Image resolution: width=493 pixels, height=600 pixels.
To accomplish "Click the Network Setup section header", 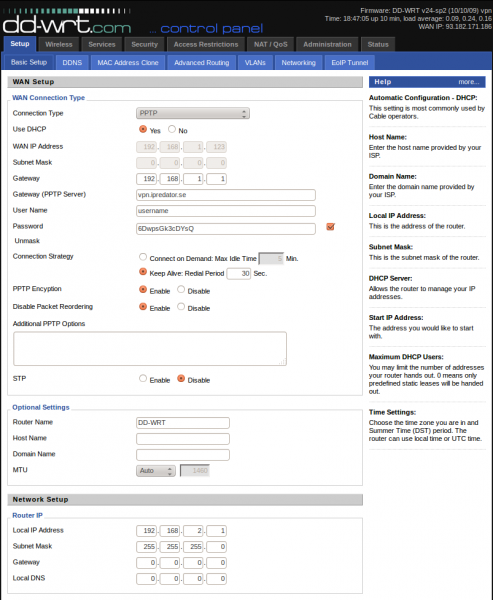I will (185, 500).
